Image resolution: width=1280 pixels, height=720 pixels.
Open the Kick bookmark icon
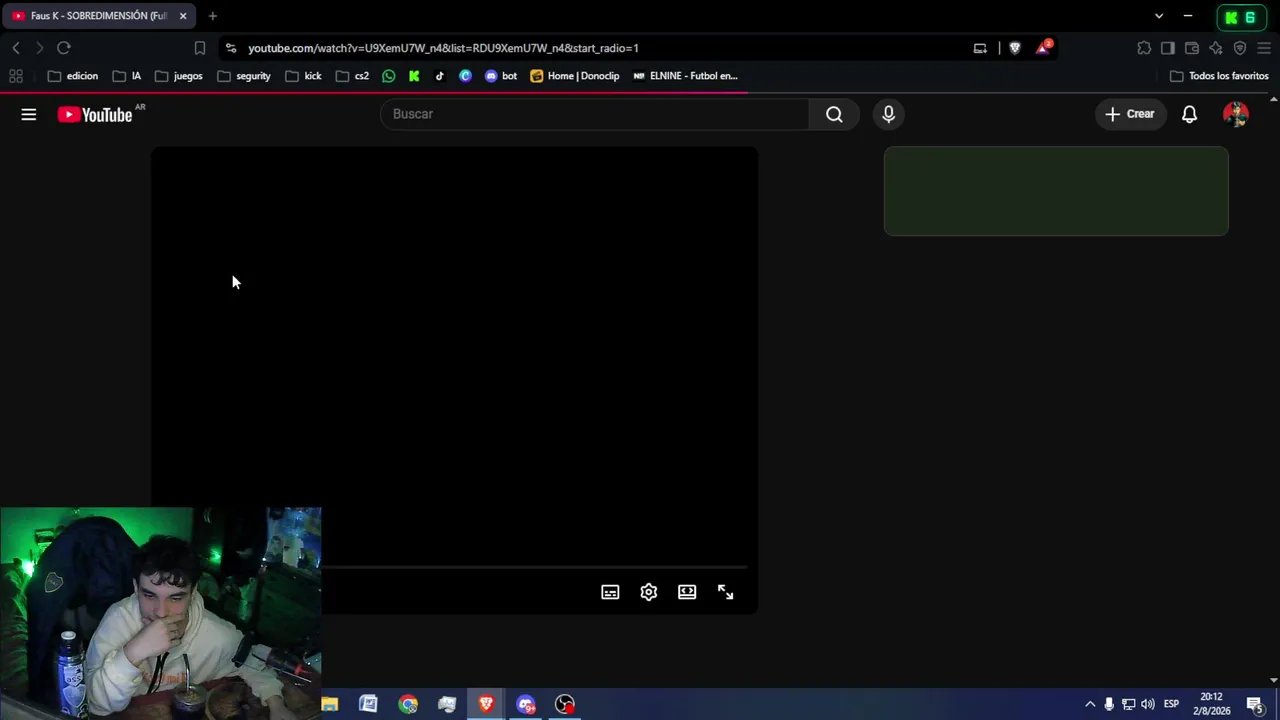click(x=414, y=76)
